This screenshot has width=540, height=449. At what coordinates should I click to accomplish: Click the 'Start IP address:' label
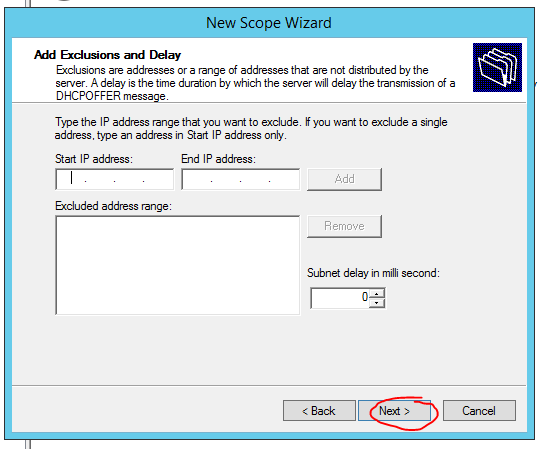[x=94, y=159]
